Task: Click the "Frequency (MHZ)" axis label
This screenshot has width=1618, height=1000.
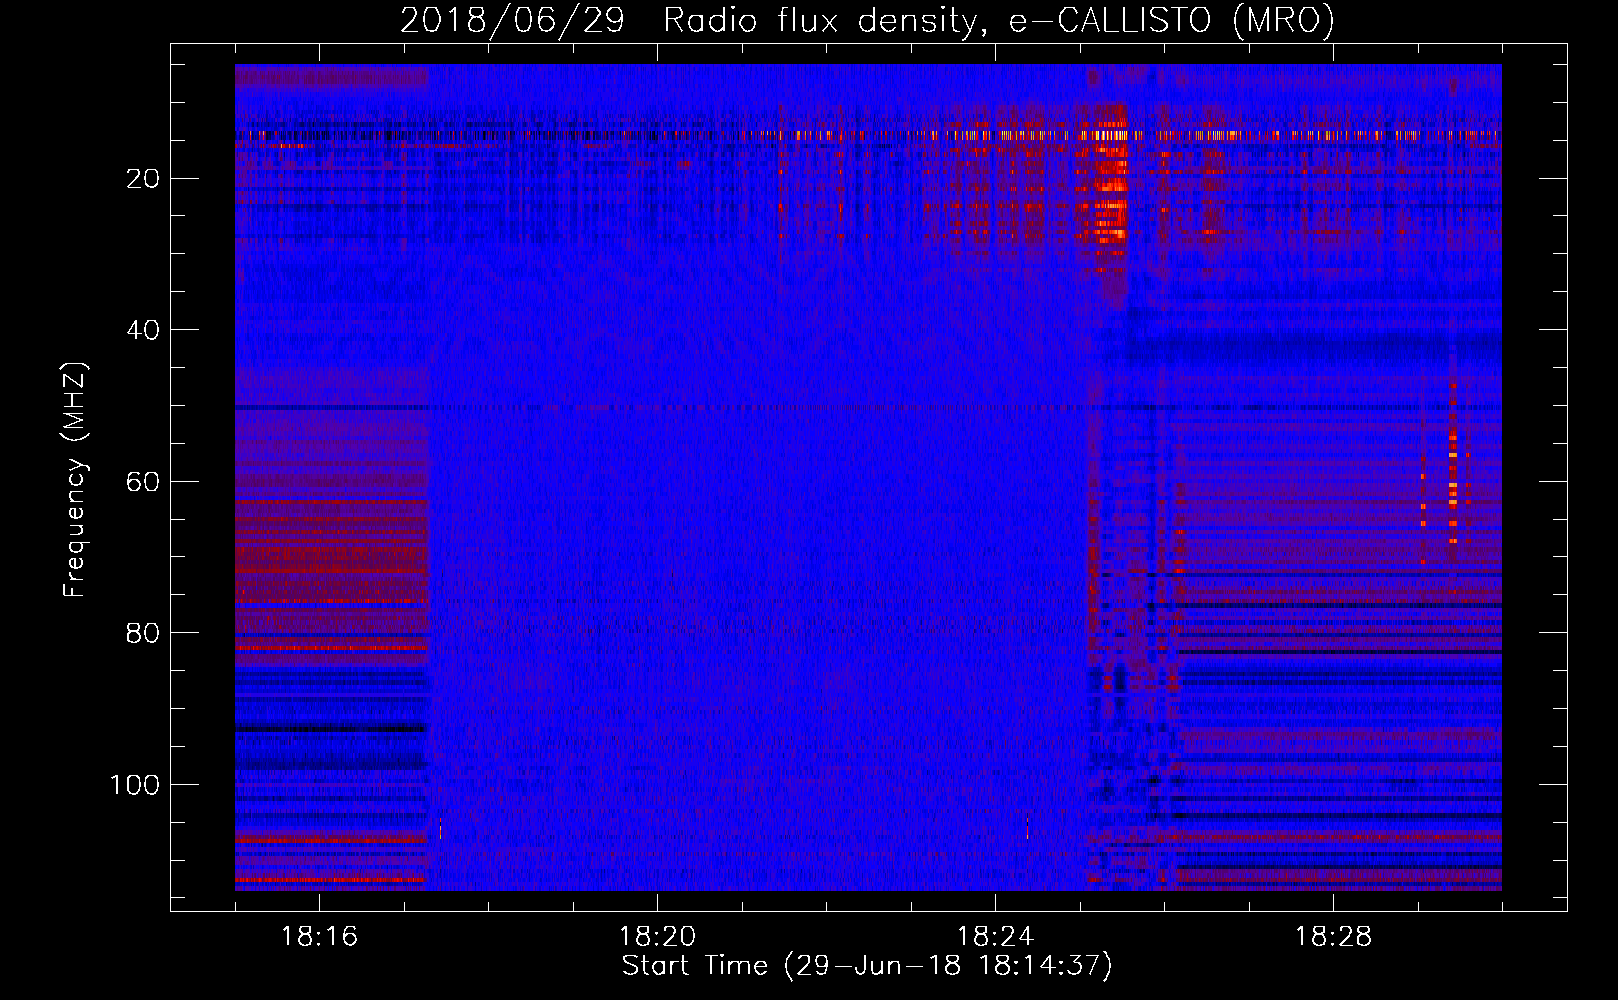Action: [75, 480]
